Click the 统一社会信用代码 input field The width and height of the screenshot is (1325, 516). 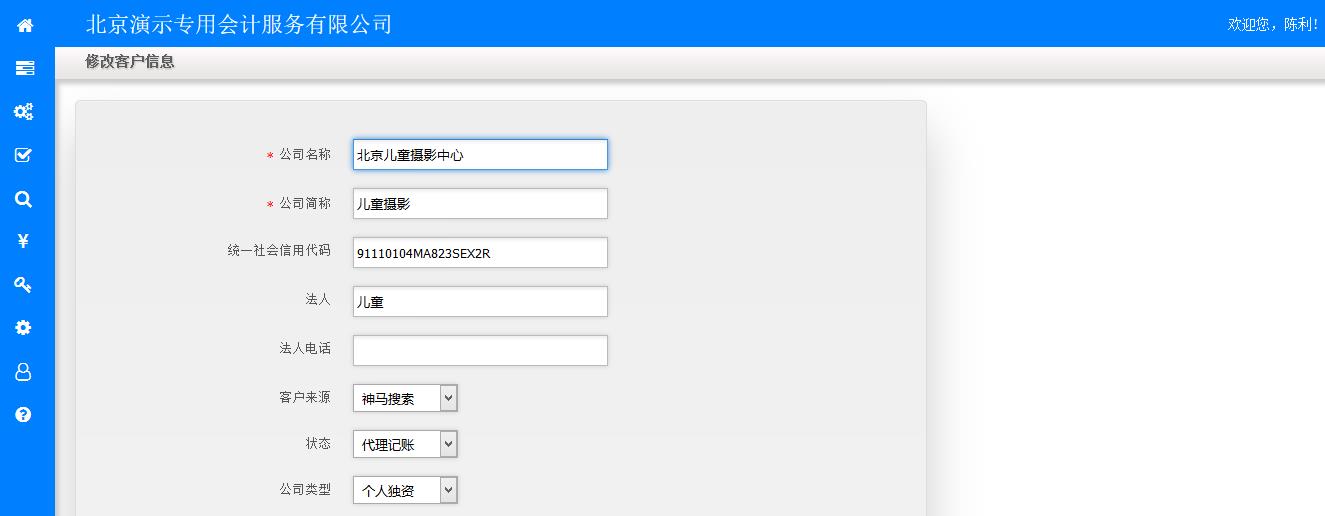point(480,253)
